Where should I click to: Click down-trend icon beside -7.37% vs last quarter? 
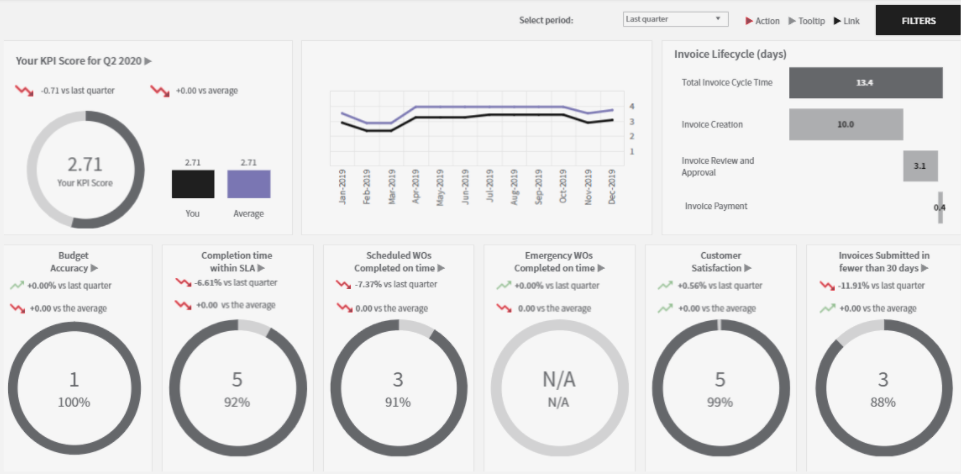point(344,285)
